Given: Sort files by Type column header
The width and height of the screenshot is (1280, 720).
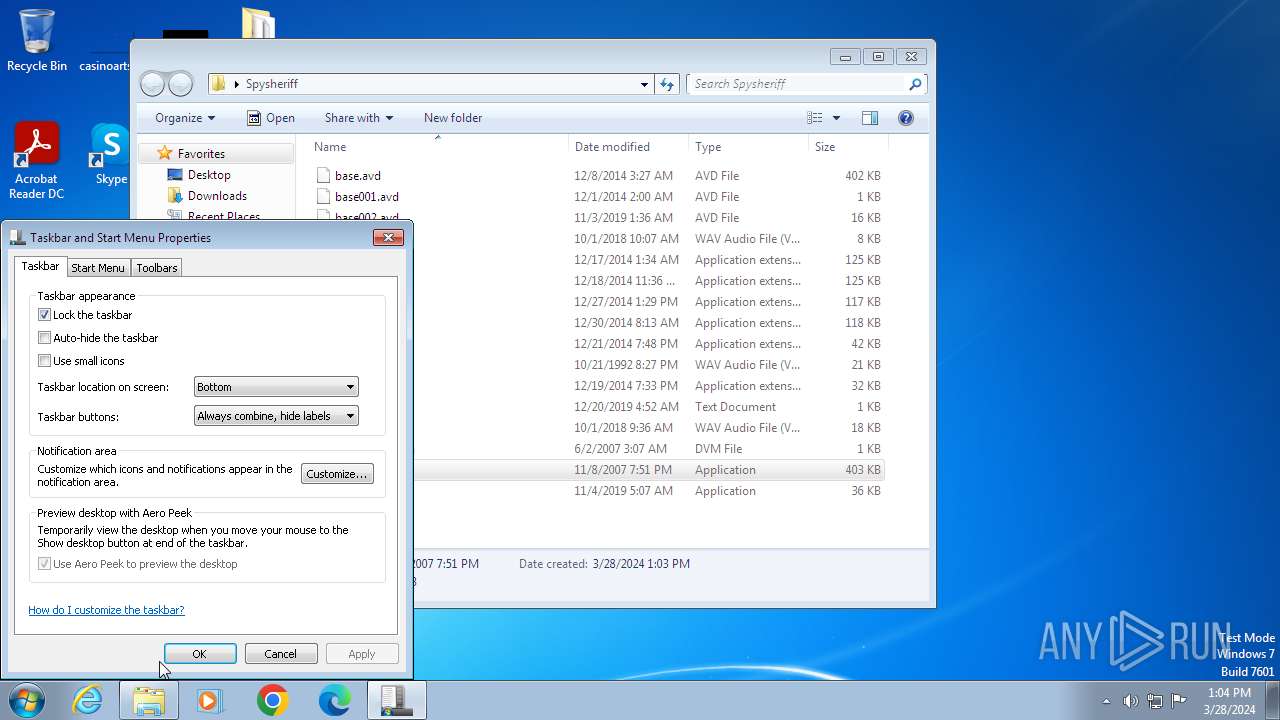Looking at the screenshot, I should [748, 147].
